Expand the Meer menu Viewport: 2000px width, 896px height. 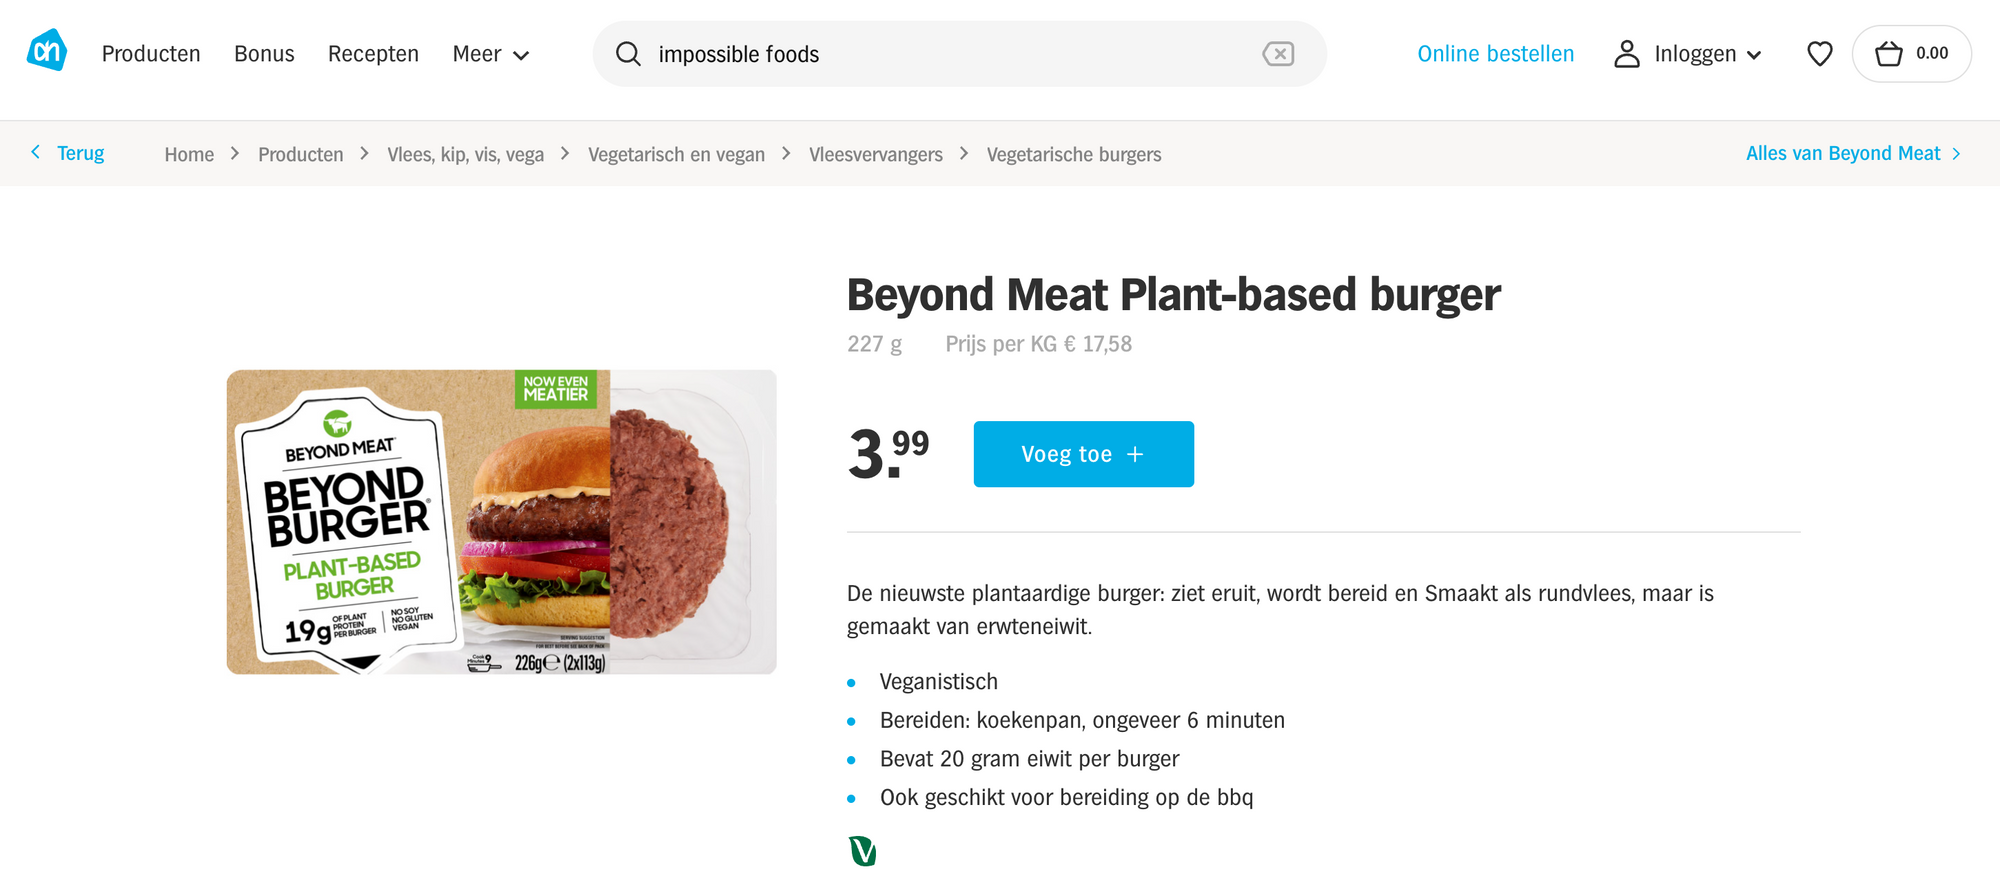490,54
